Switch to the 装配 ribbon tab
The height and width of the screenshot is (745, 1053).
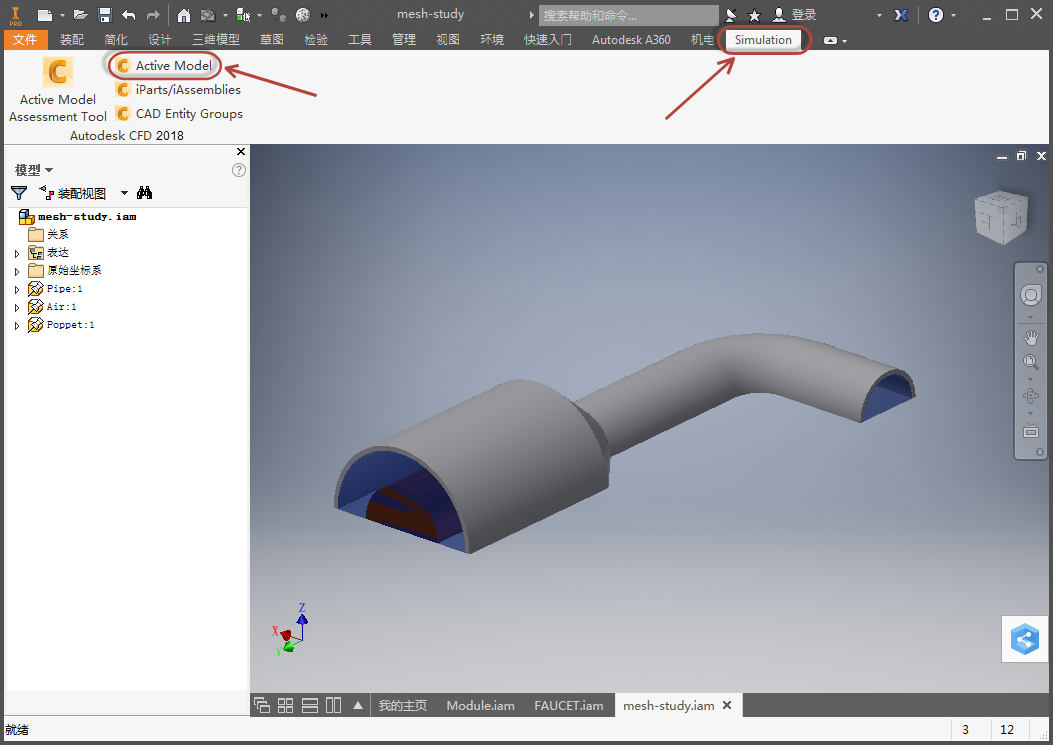click(x=72, y=40)
